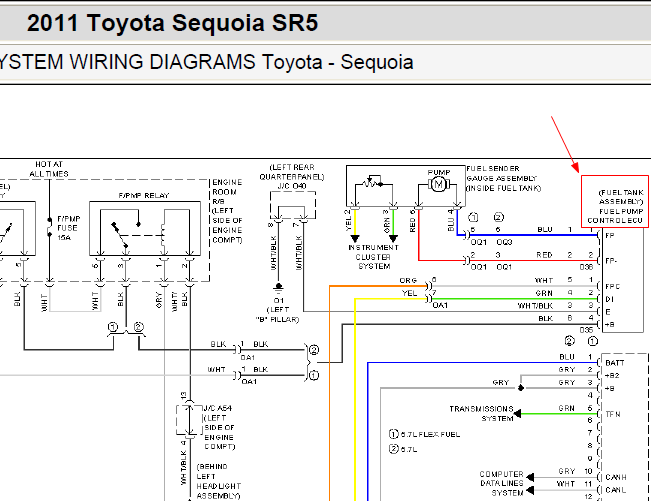This screenshot has width=651, height=501.
Task: Click the F/PMP relay coil symbol
Action: 163,237
